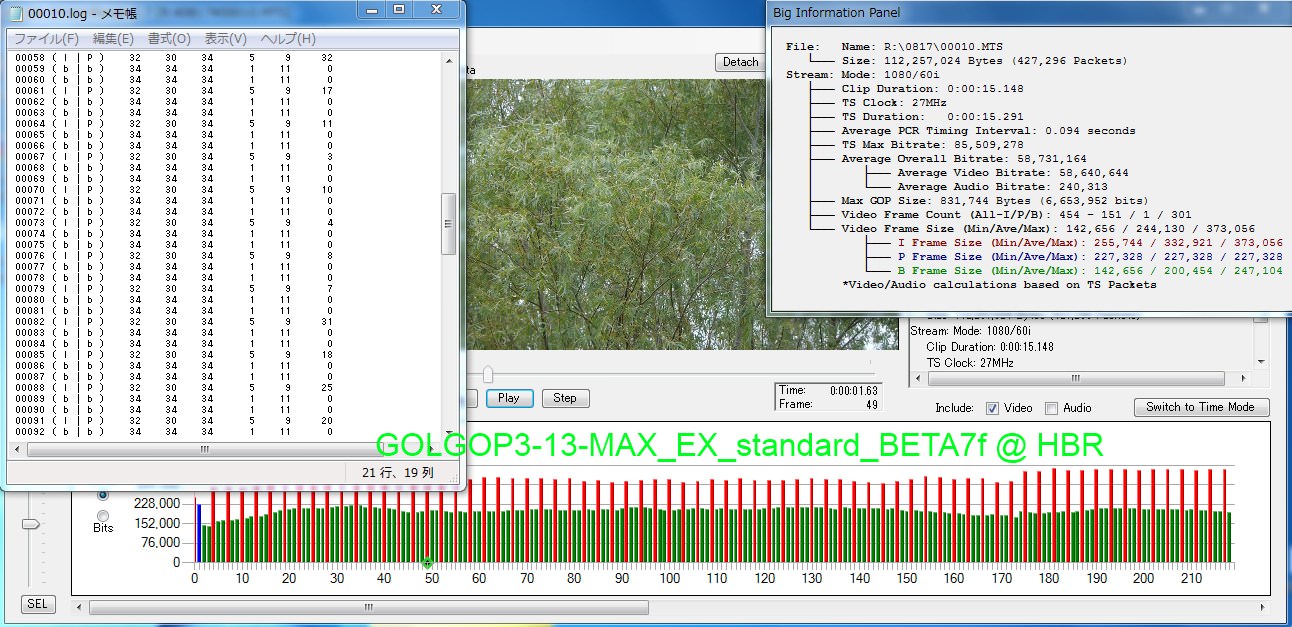Select the Bits radio button
The width and height of the screenshot is (1292, 627).
tap(103, 515)
